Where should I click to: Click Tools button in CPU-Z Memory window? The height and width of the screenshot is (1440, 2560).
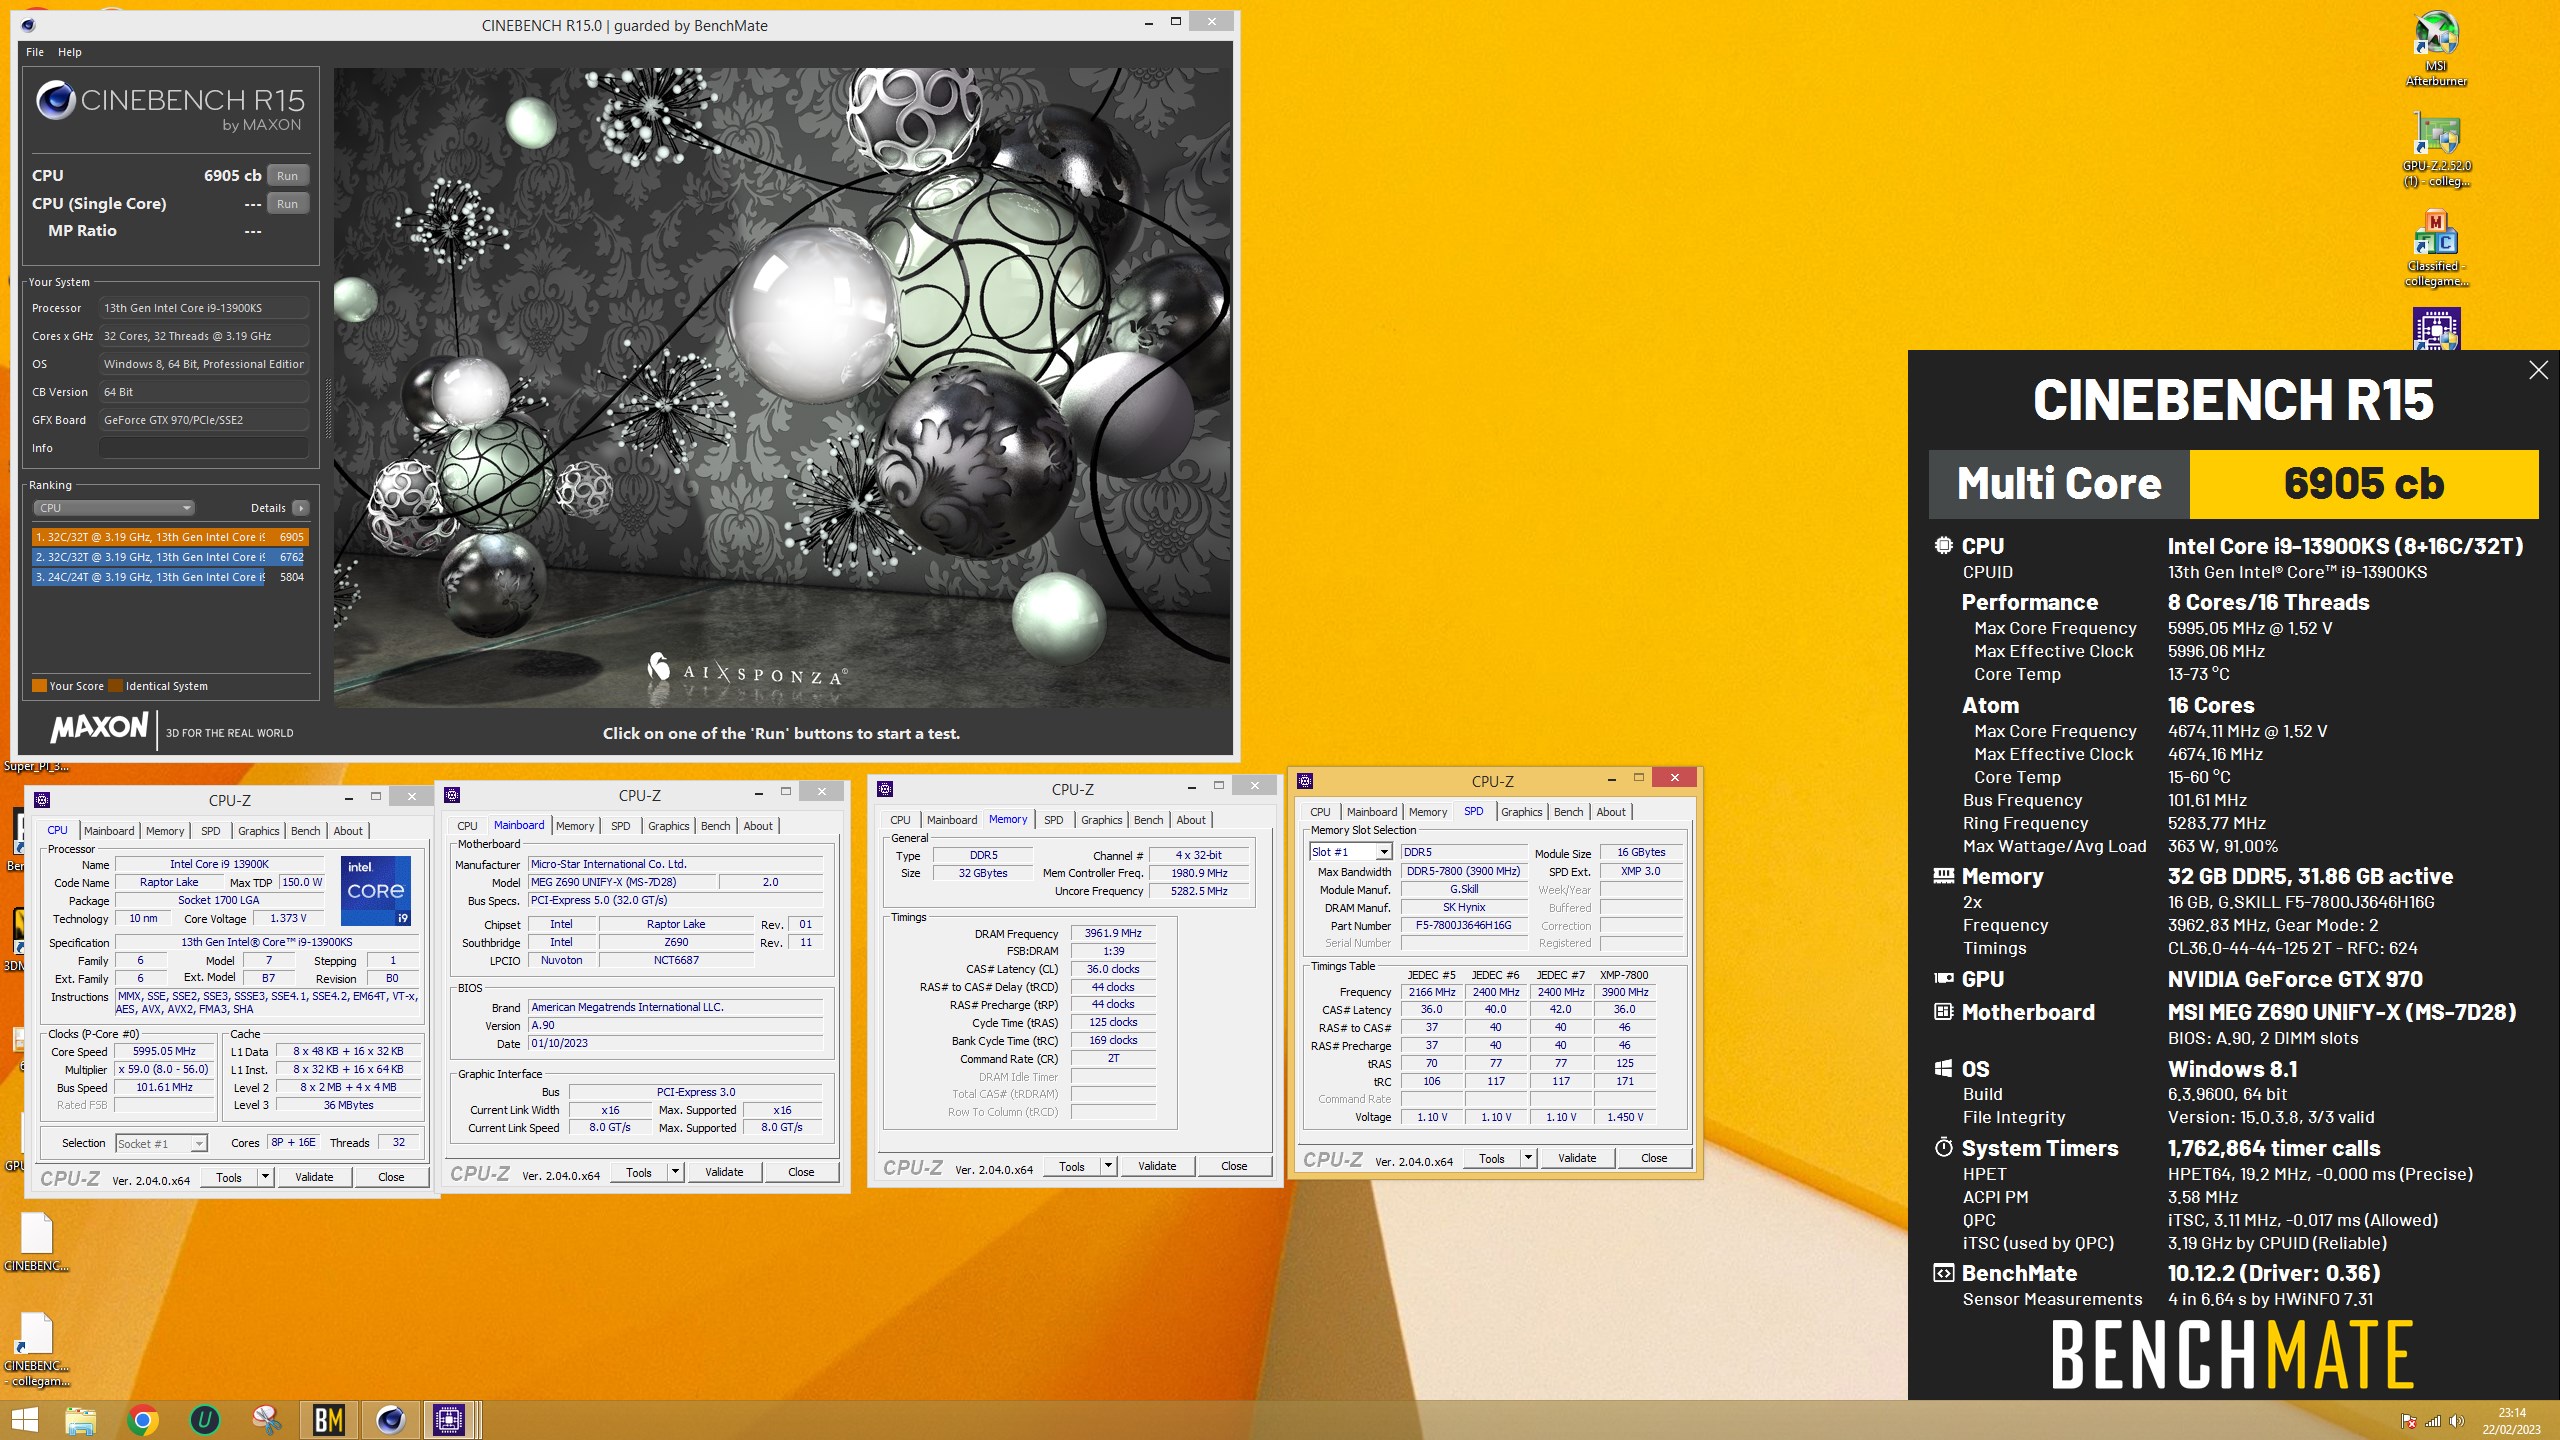coord(1072,1166)
